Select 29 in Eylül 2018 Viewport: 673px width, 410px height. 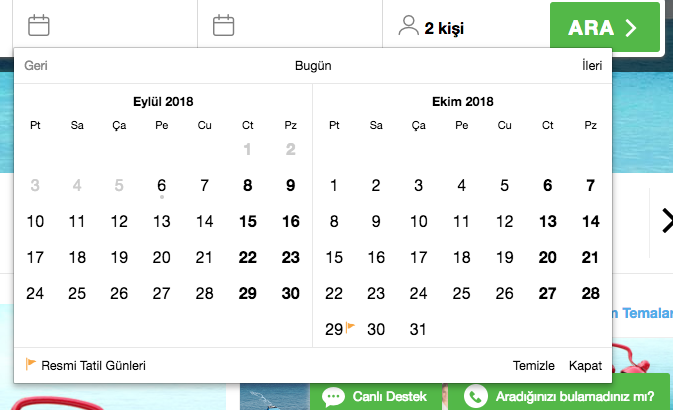point(247,294)
